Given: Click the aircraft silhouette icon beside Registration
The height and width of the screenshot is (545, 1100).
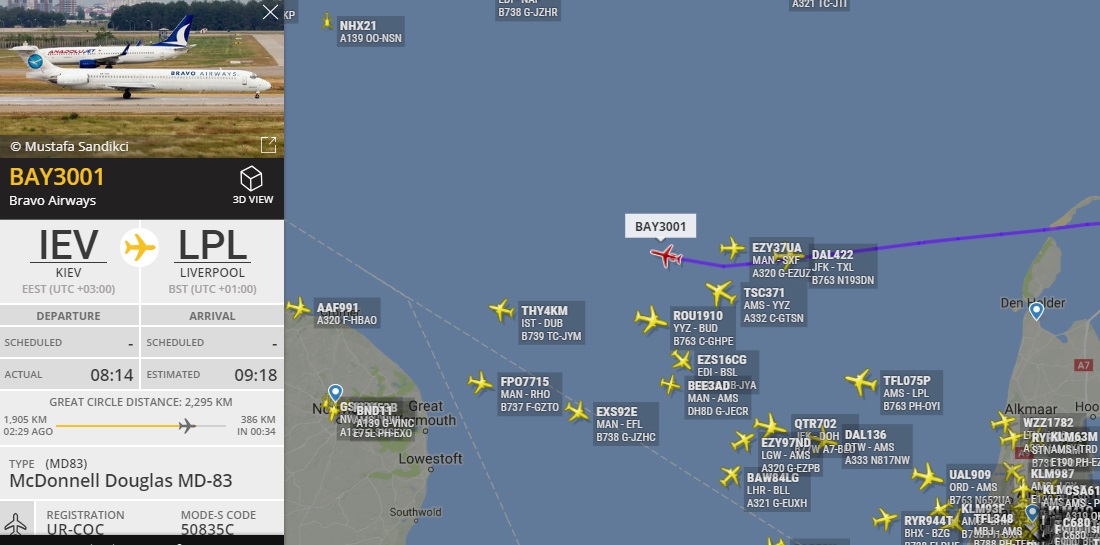Looking at the screenshot, I should click(15, 523).
